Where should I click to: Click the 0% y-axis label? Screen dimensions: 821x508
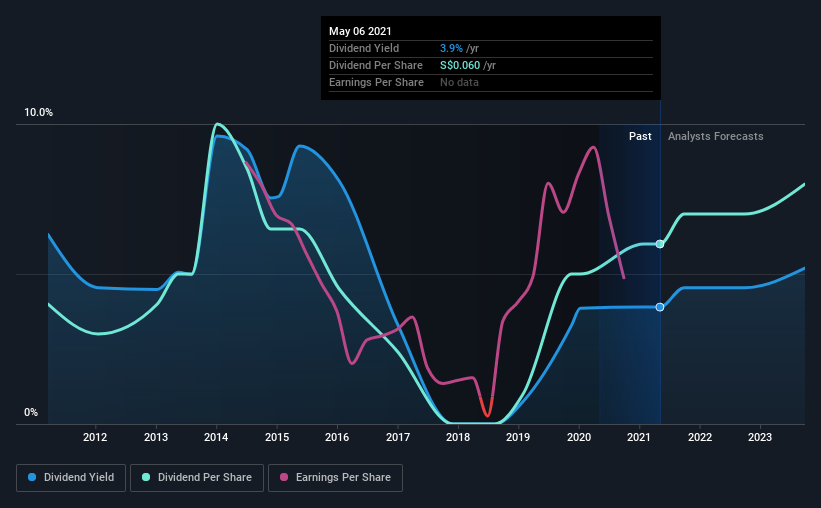coord(31,413)
